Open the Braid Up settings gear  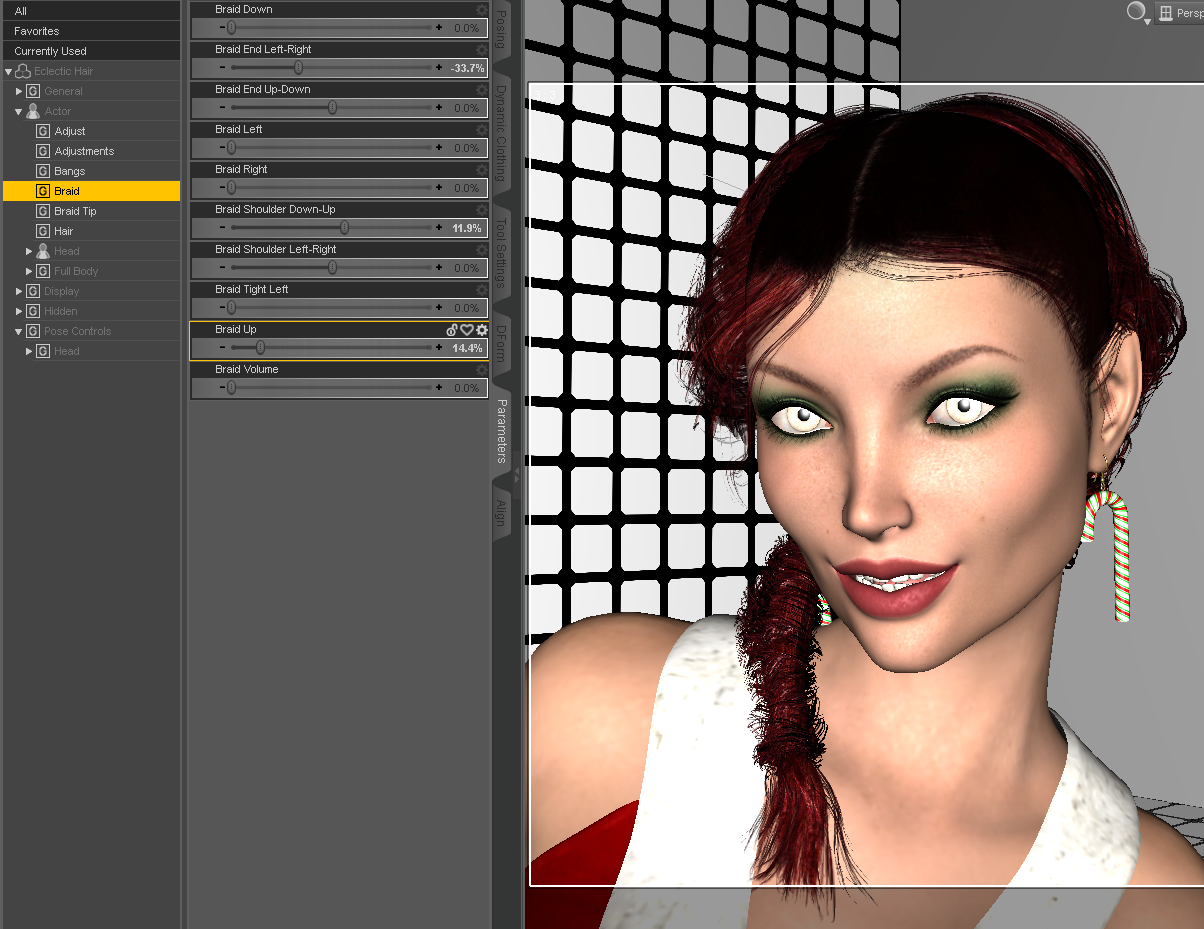[482, 329]
